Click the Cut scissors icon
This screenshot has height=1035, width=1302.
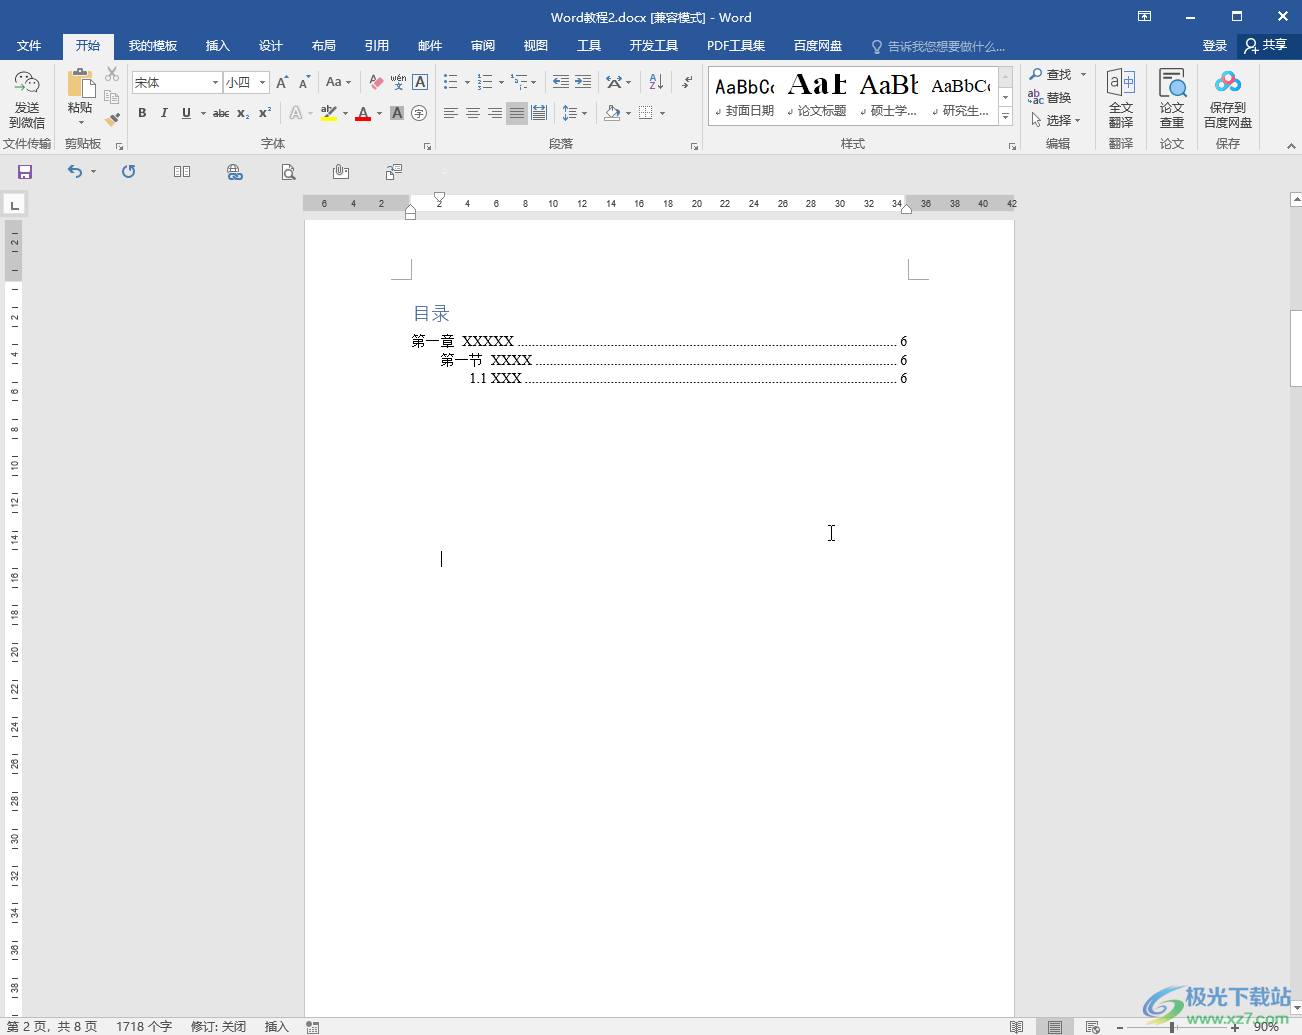pyautogui.click(x=112, y=75)
